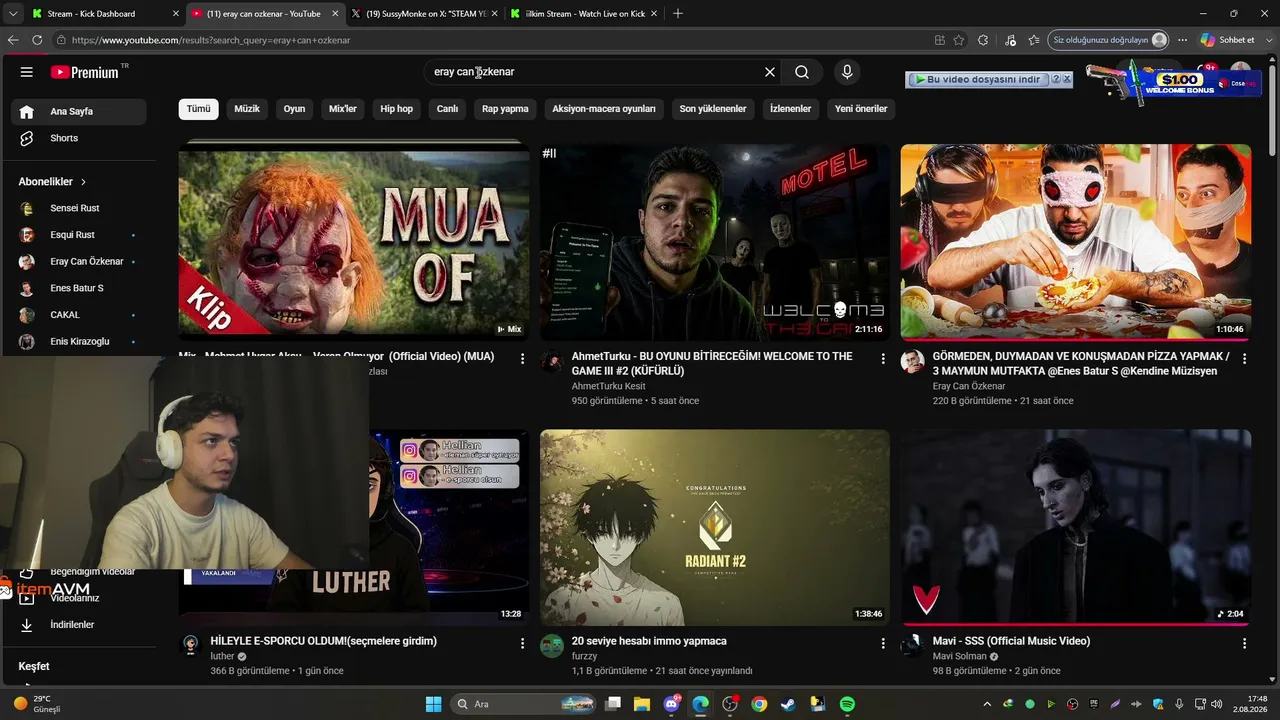This screenshot has width=1280, height=720.
Task: Close the video download bar
Action: click(1067, 79)
